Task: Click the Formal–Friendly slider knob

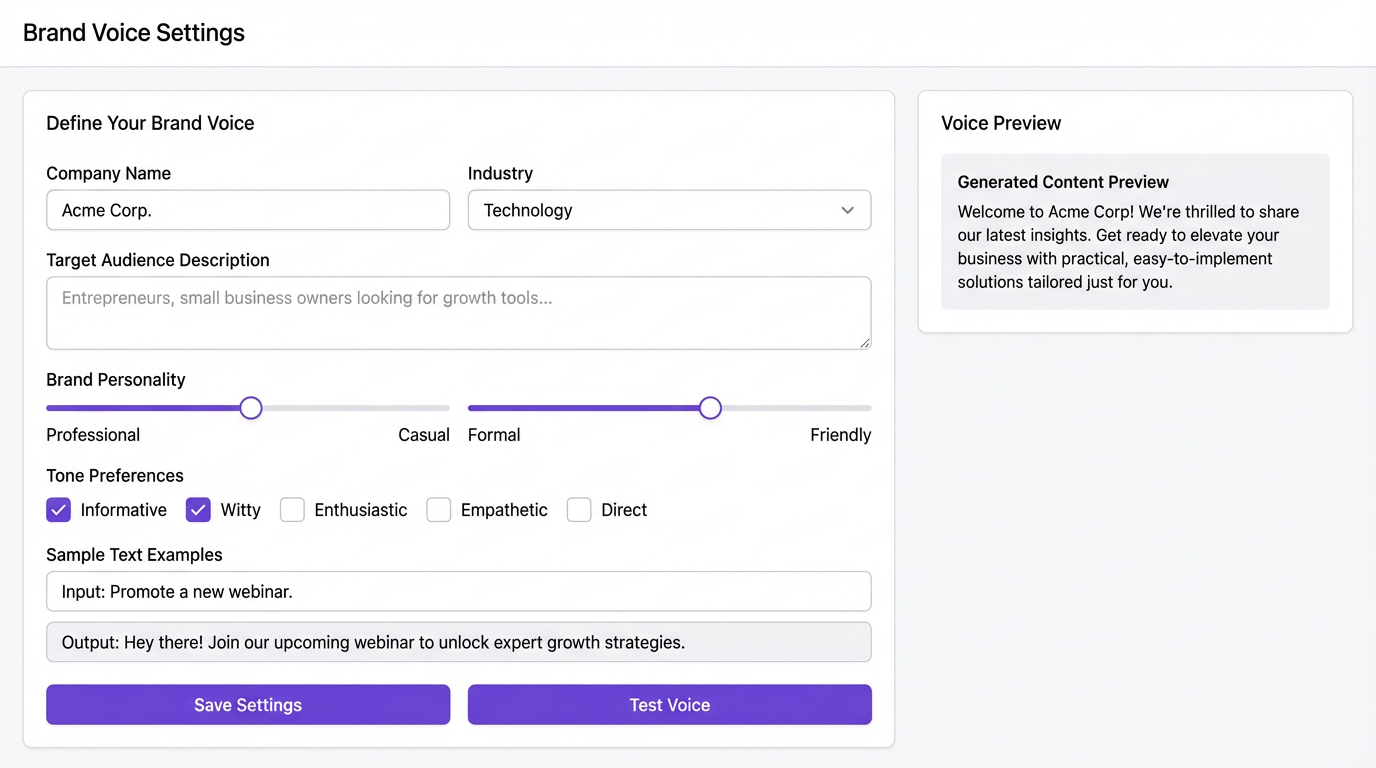Action: 710,408
